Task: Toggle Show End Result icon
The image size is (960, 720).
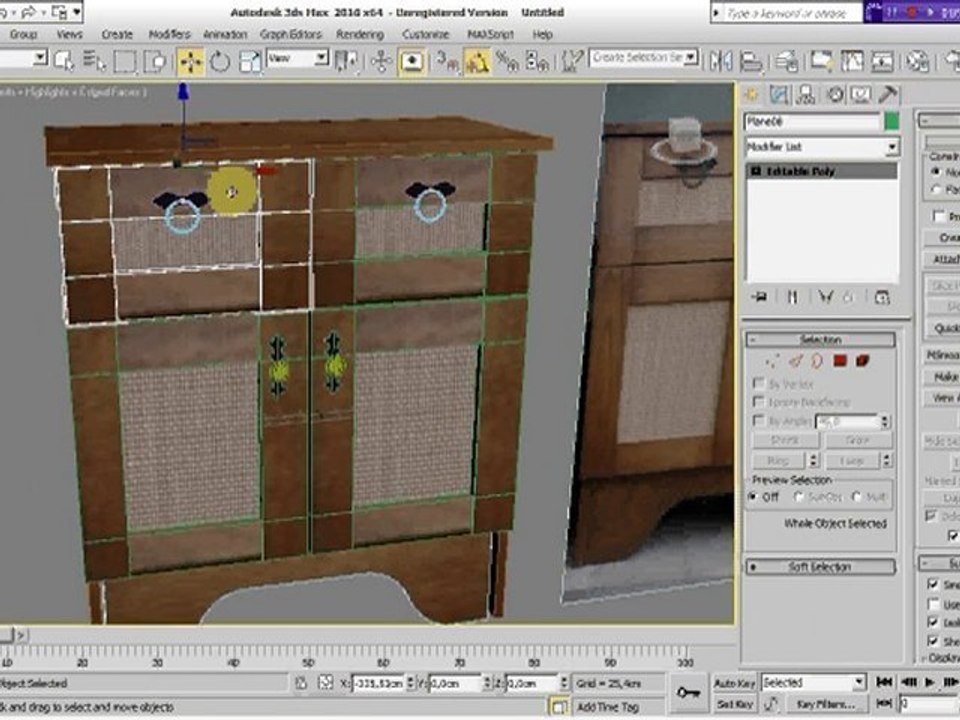Action: pos(792,298)
